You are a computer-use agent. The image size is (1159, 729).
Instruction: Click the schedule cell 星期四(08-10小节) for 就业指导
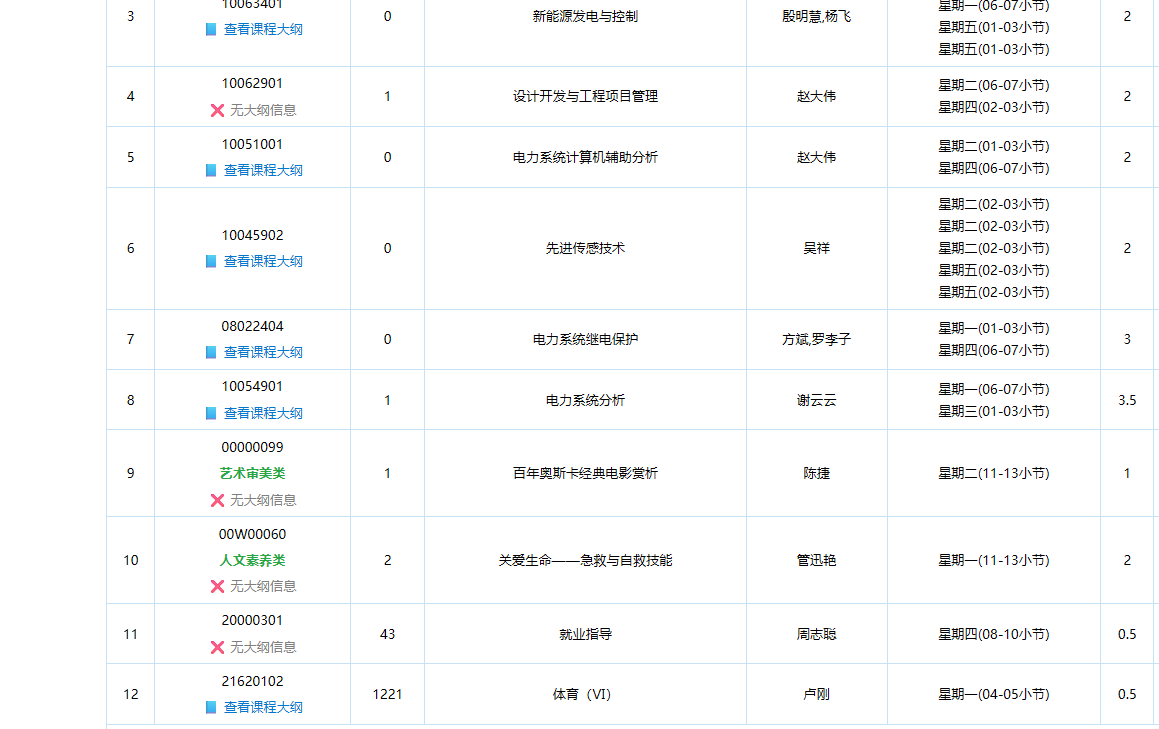coord(994,633)
